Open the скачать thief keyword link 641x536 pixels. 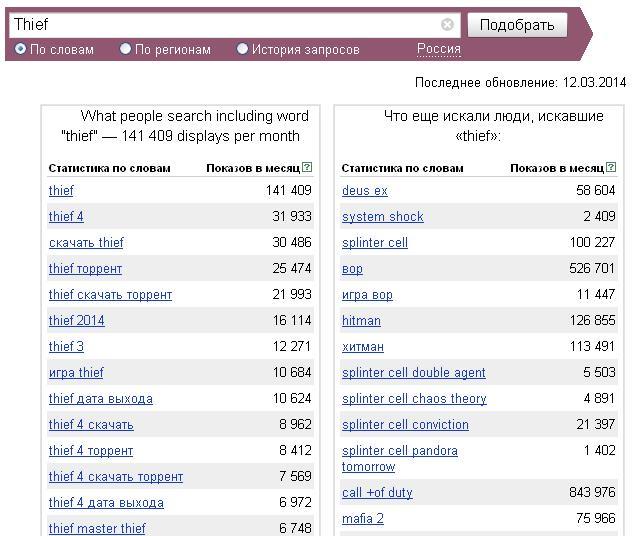point(86,243)
